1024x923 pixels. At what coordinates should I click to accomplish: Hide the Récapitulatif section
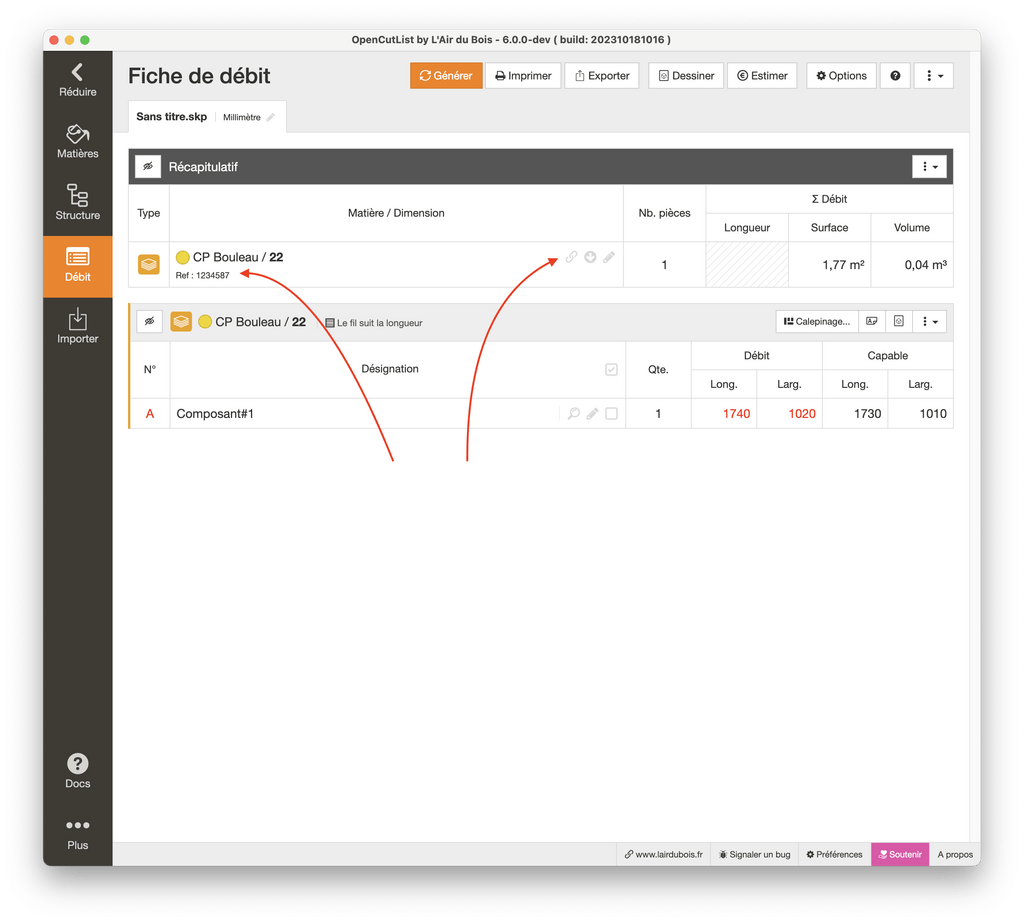(148, 167)
